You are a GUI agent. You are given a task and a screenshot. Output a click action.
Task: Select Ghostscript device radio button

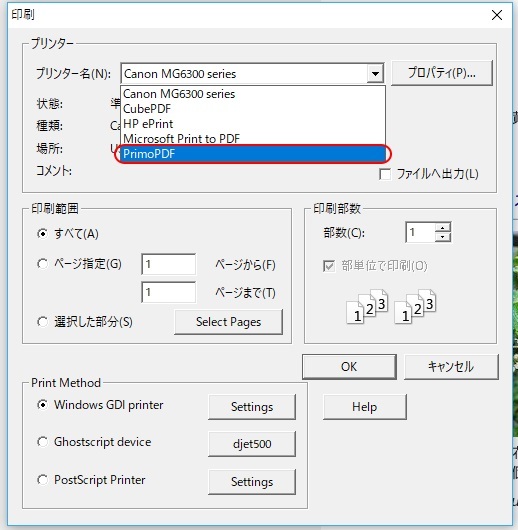click(42, 442)
